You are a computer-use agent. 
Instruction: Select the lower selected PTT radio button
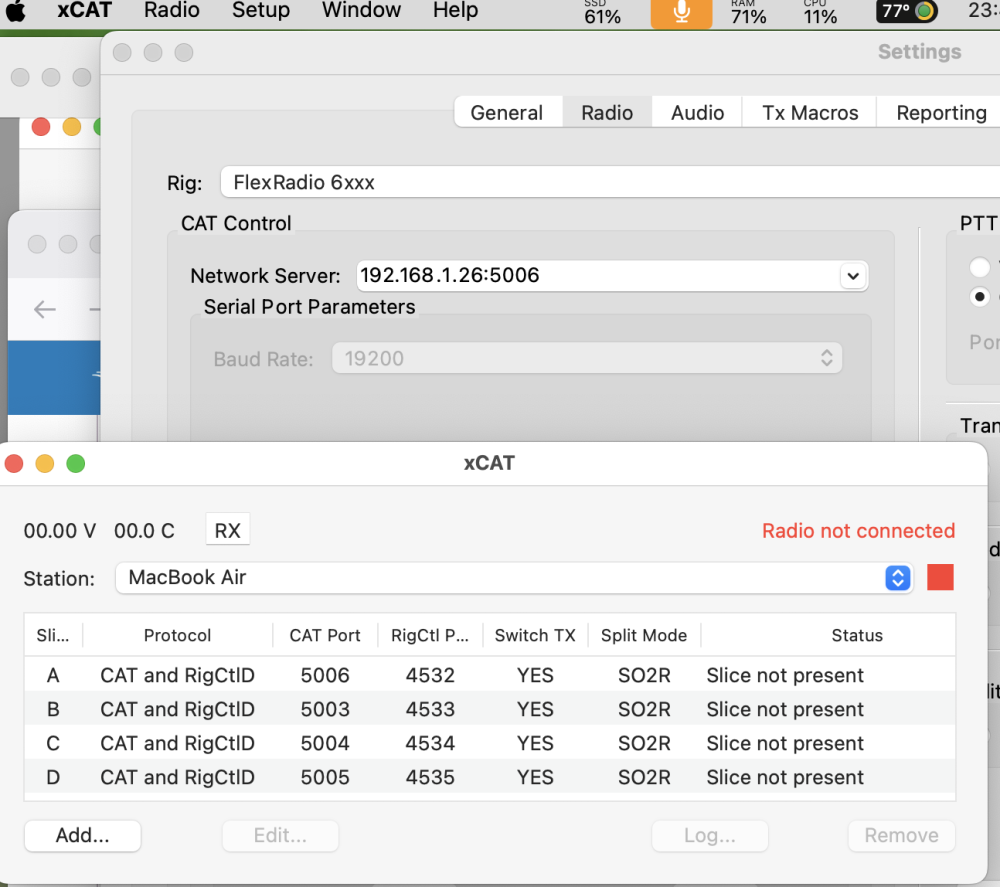click(x=979, y=297)
